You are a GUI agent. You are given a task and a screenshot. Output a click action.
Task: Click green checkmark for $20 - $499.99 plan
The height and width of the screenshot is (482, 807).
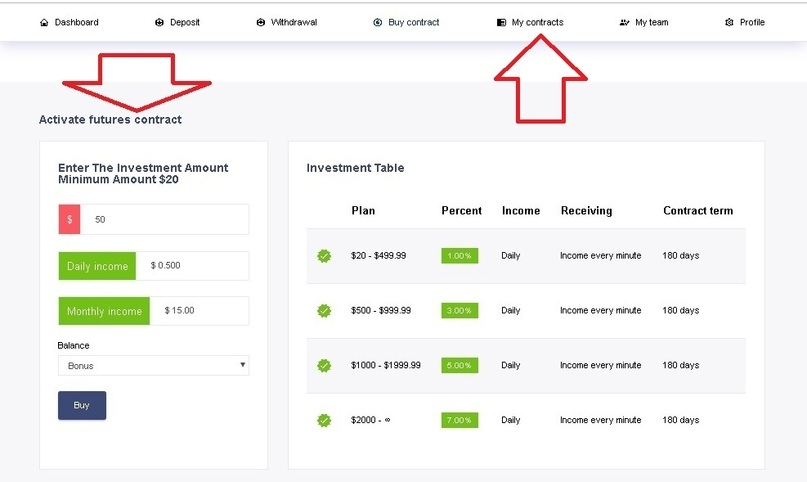click(324, 256)
